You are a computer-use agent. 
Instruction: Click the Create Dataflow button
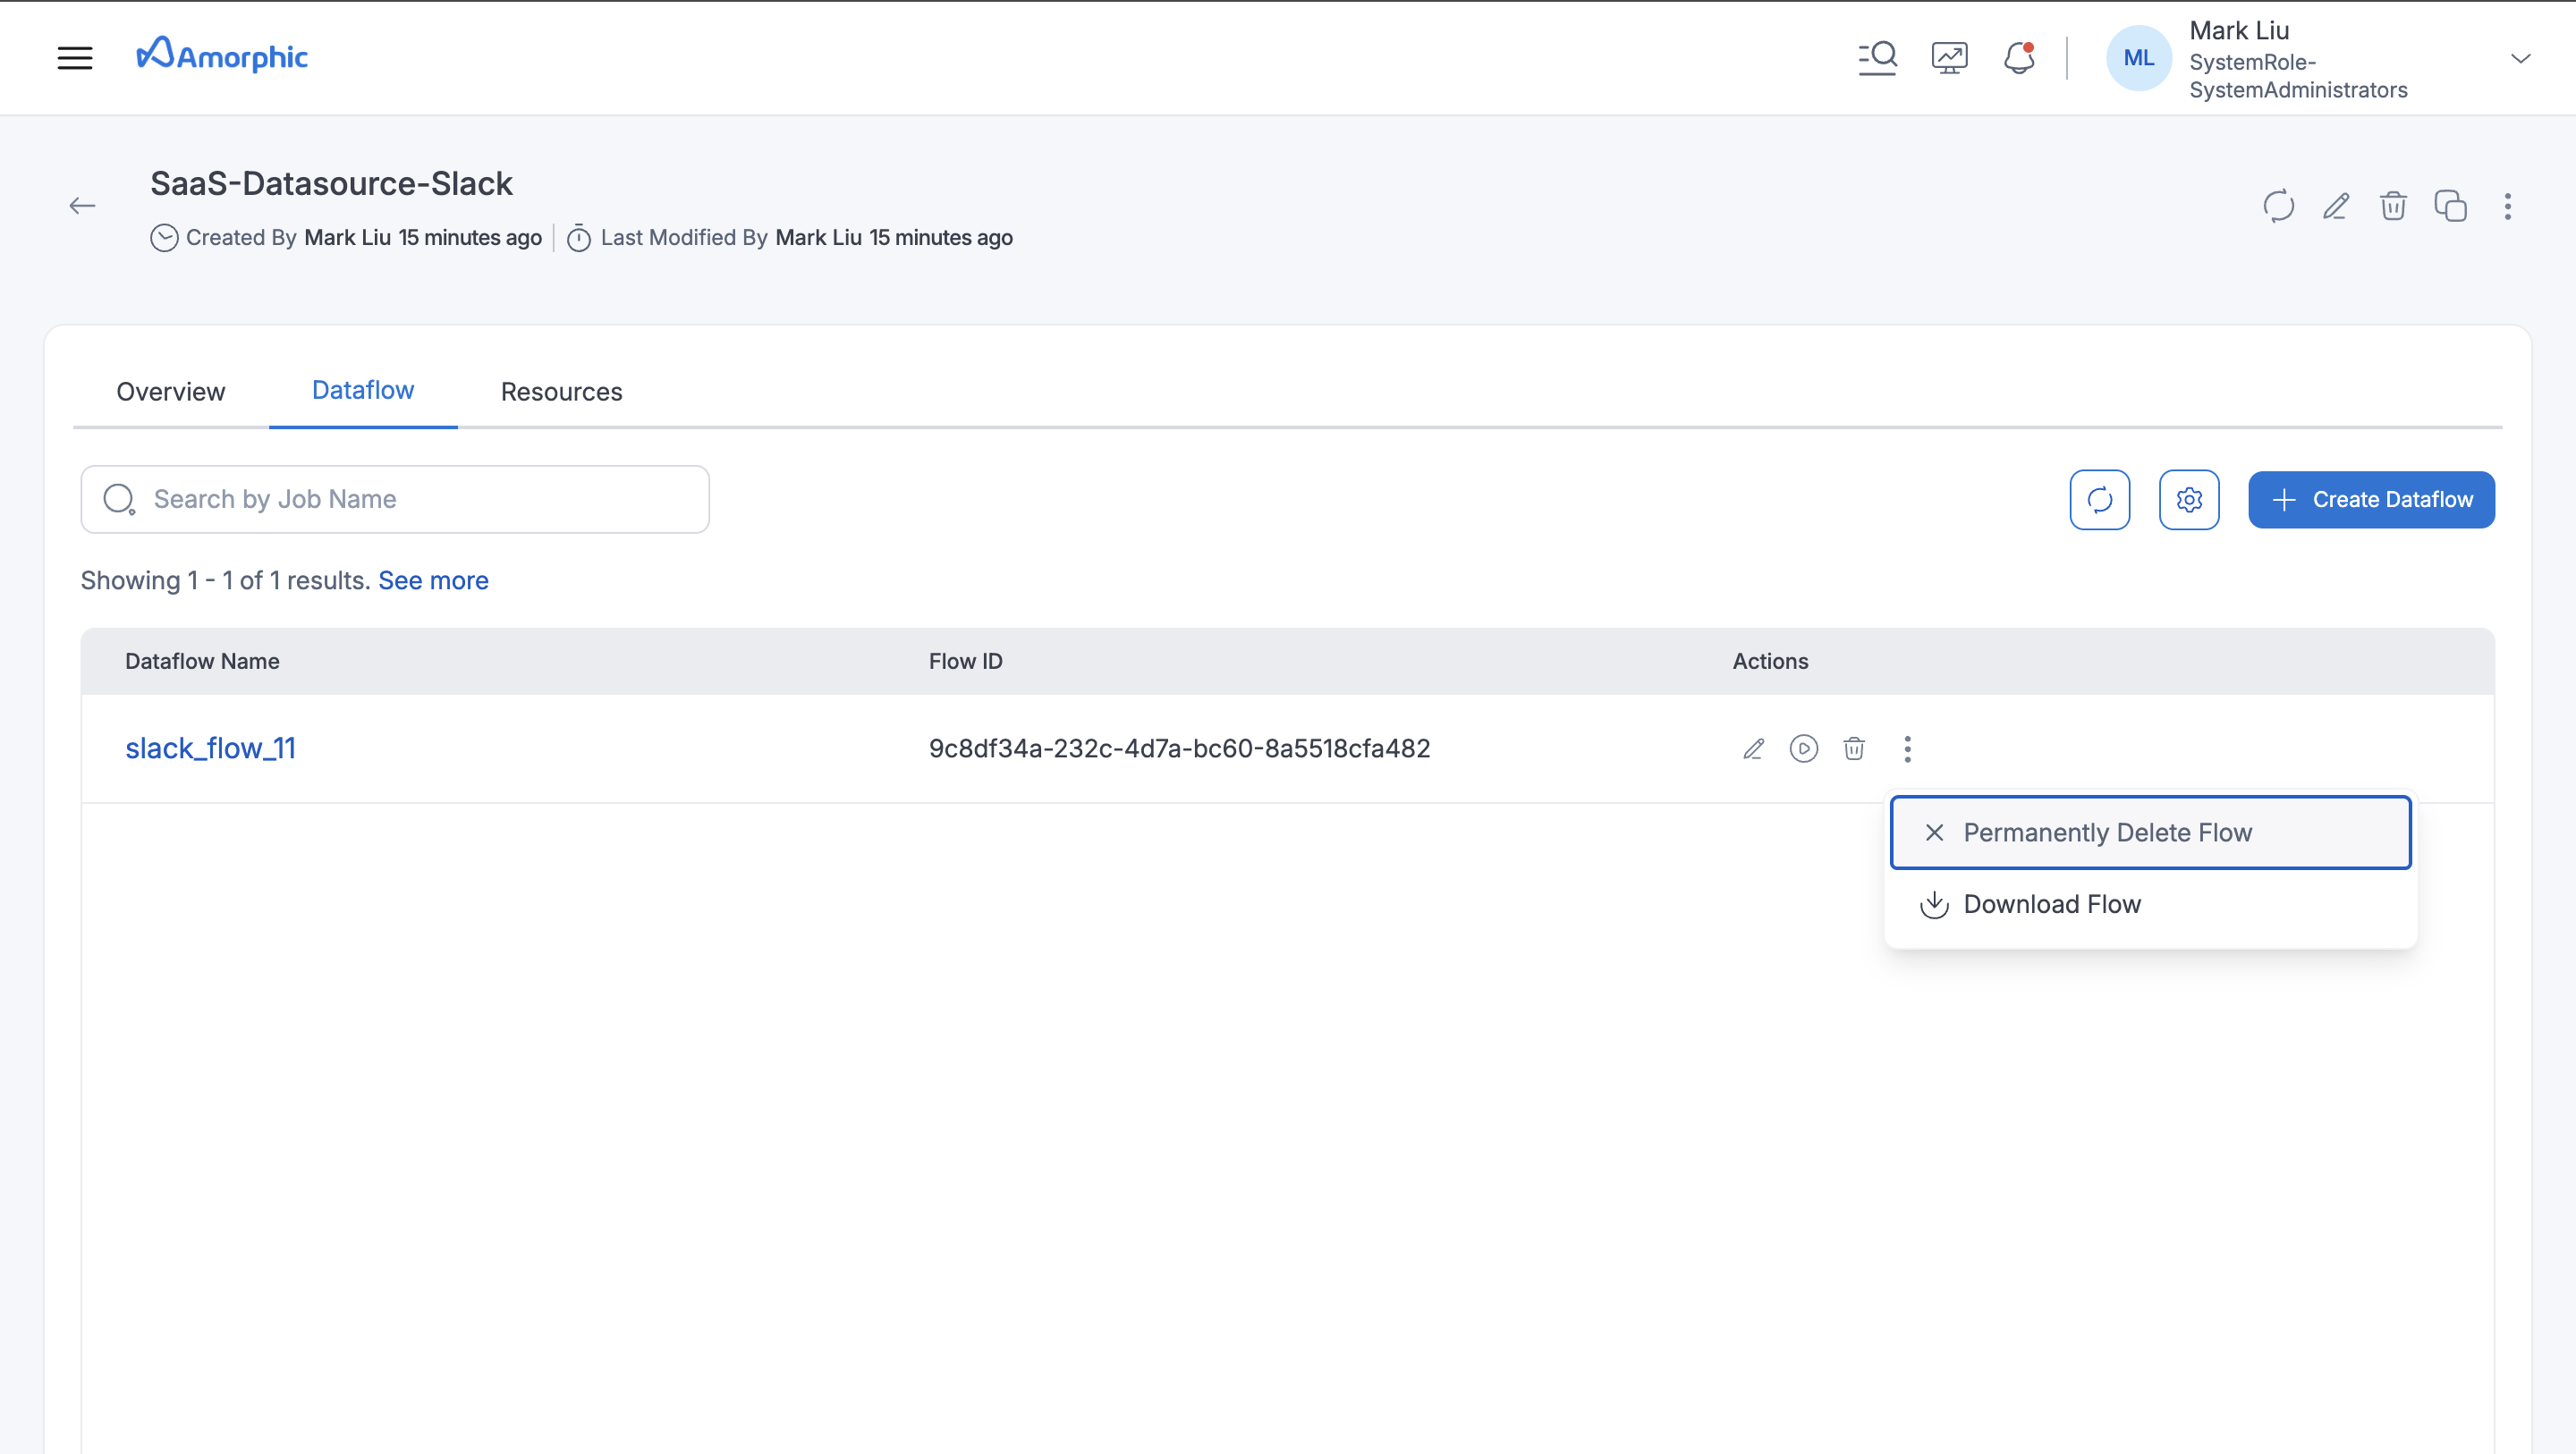(2371, 499)
